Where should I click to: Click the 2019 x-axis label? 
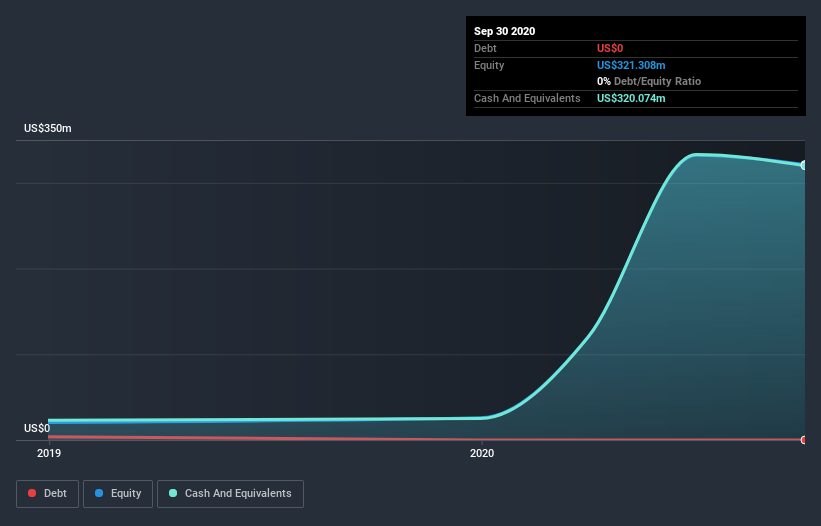(49, 453)
